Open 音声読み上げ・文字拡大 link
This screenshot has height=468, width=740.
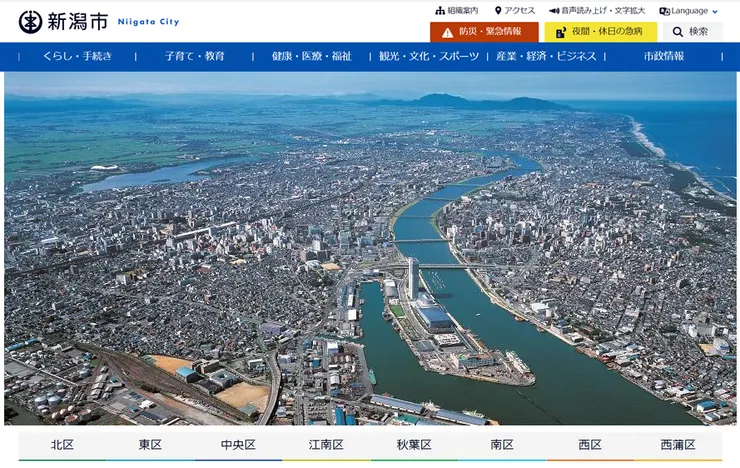[603, 10]
